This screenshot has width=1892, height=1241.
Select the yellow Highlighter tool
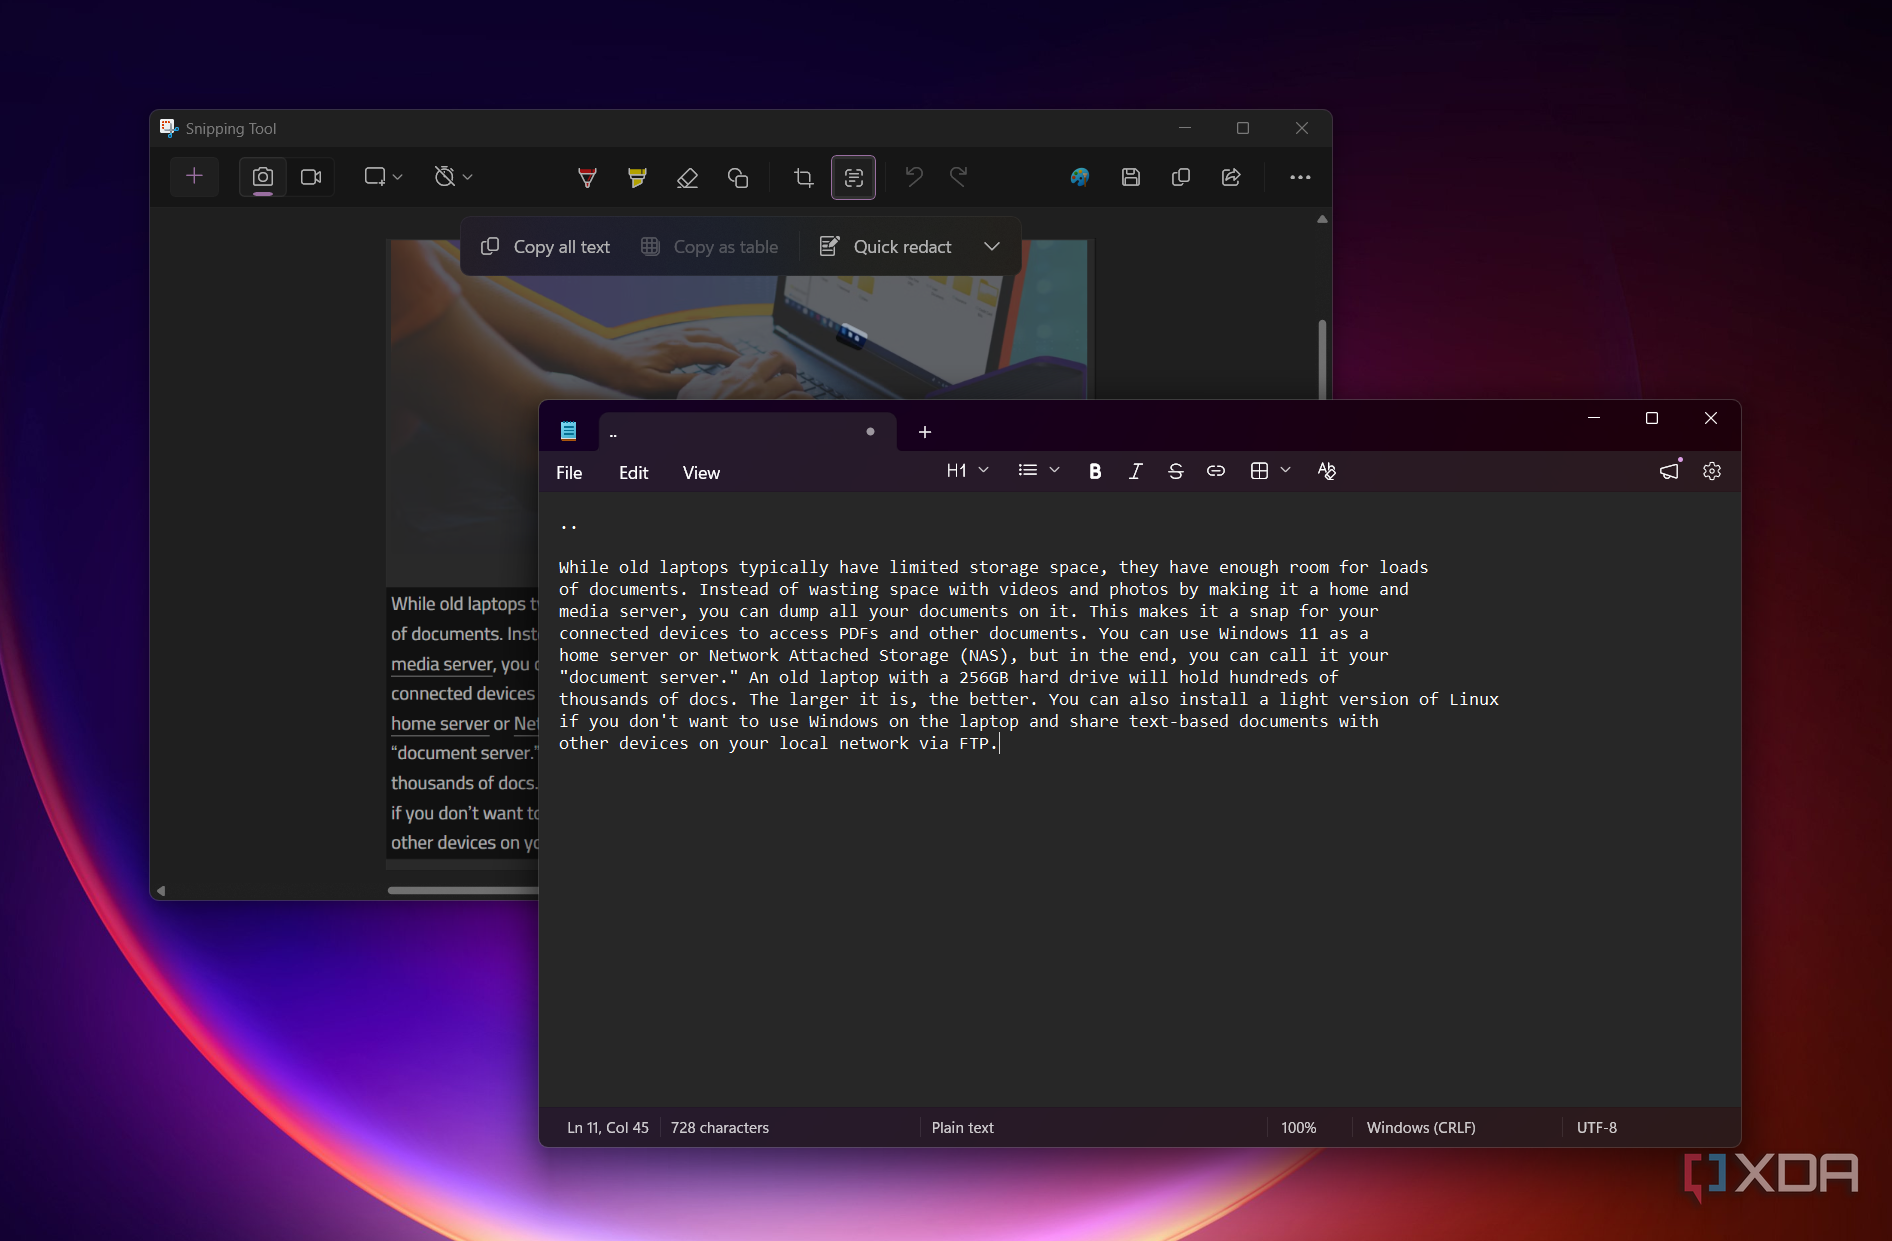point(637,178)
